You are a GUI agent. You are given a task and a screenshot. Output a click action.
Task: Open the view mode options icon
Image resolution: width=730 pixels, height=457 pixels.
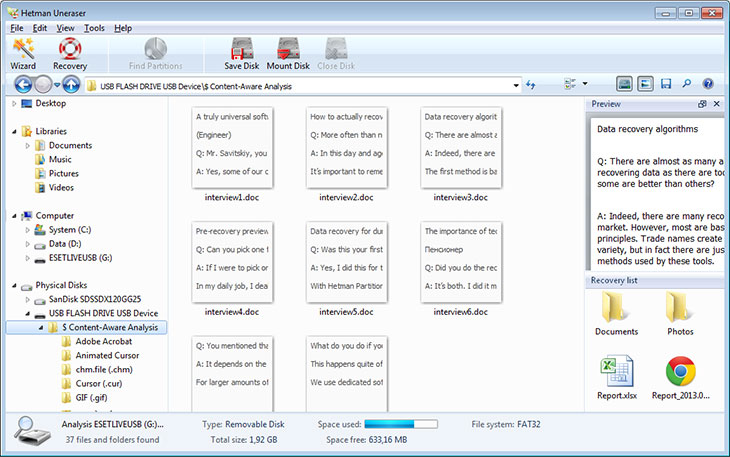tap(570, 84)
